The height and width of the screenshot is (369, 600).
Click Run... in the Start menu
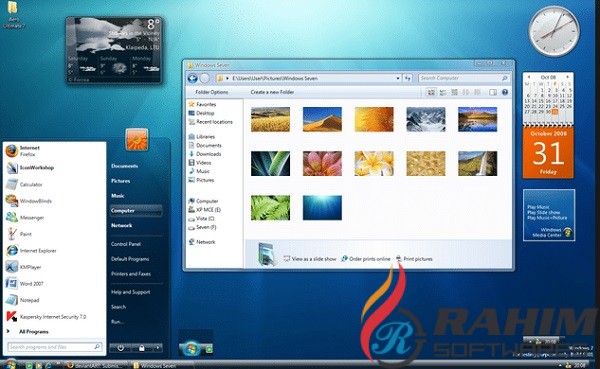tap(117, 322)
